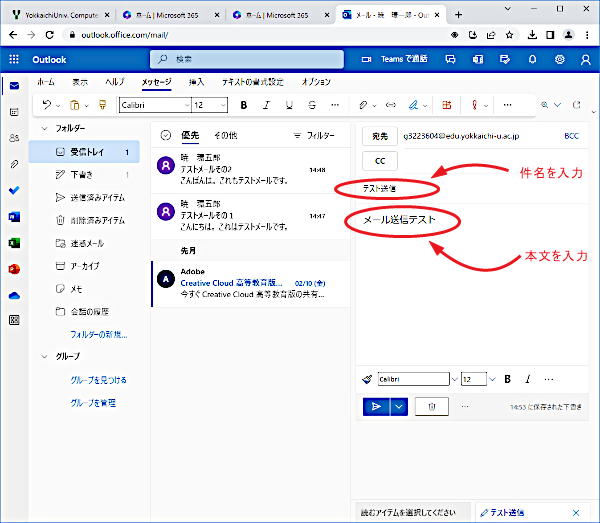Expand Undo dropdown arrow
Screen dimensions: 600x523
pos(58,106)
